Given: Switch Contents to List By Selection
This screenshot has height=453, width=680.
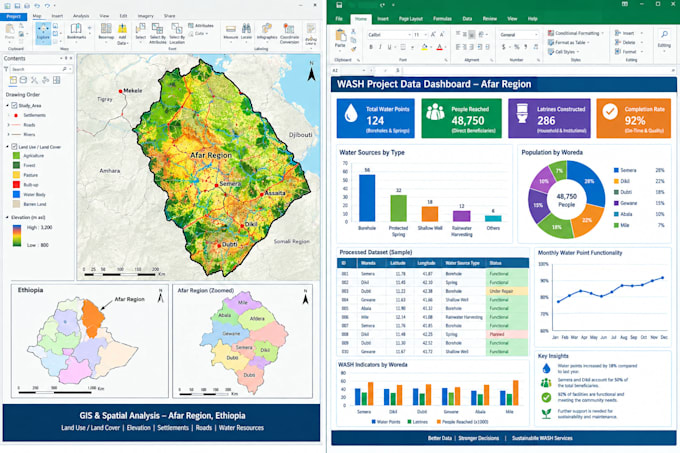Looking at the screenshot, I should click(34, 80).
